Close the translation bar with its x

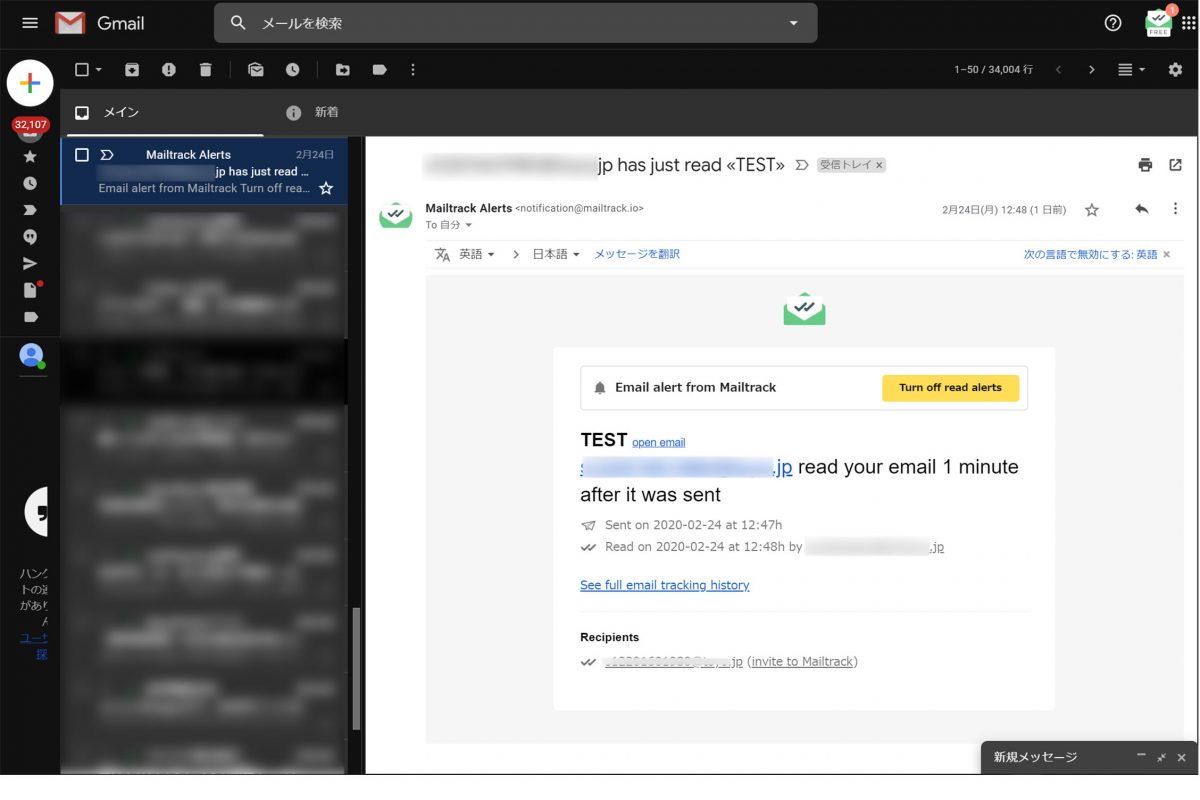[x=1167, y=255]
